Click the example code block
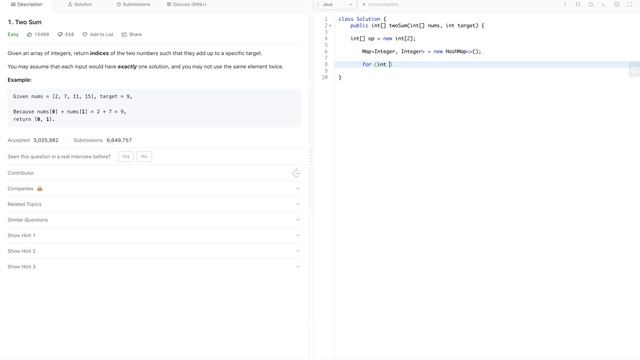 [154, 108]
